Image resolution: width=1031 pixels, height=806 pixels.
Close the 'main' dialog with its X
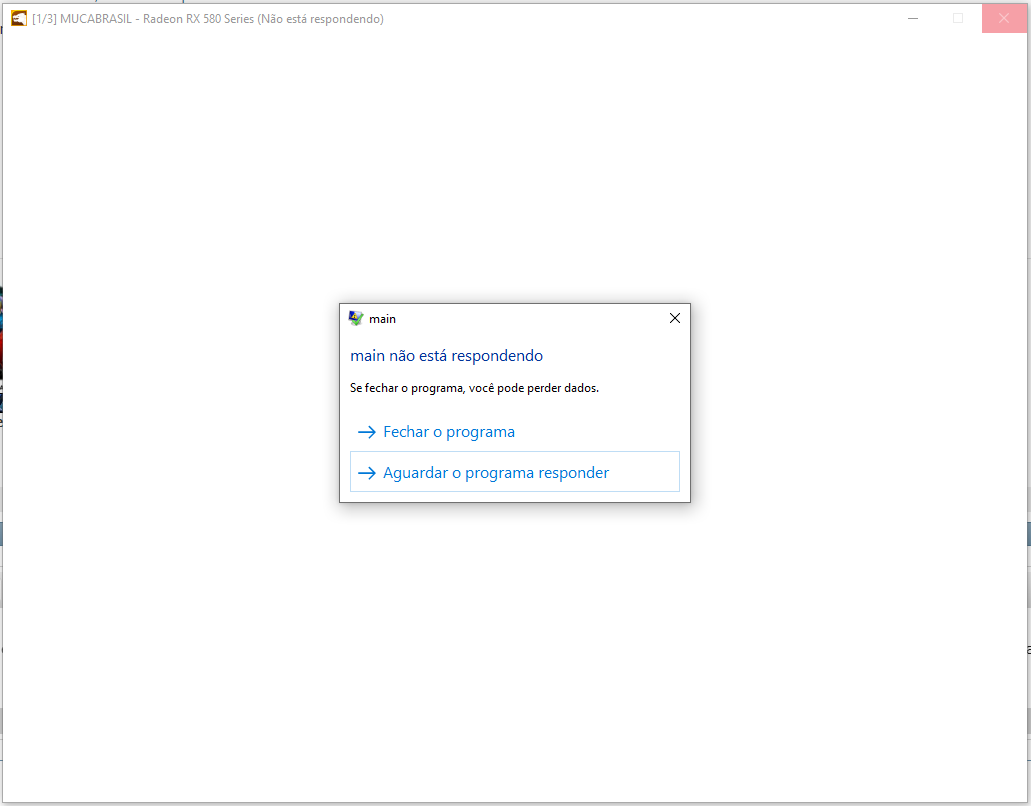pos(674,318)
